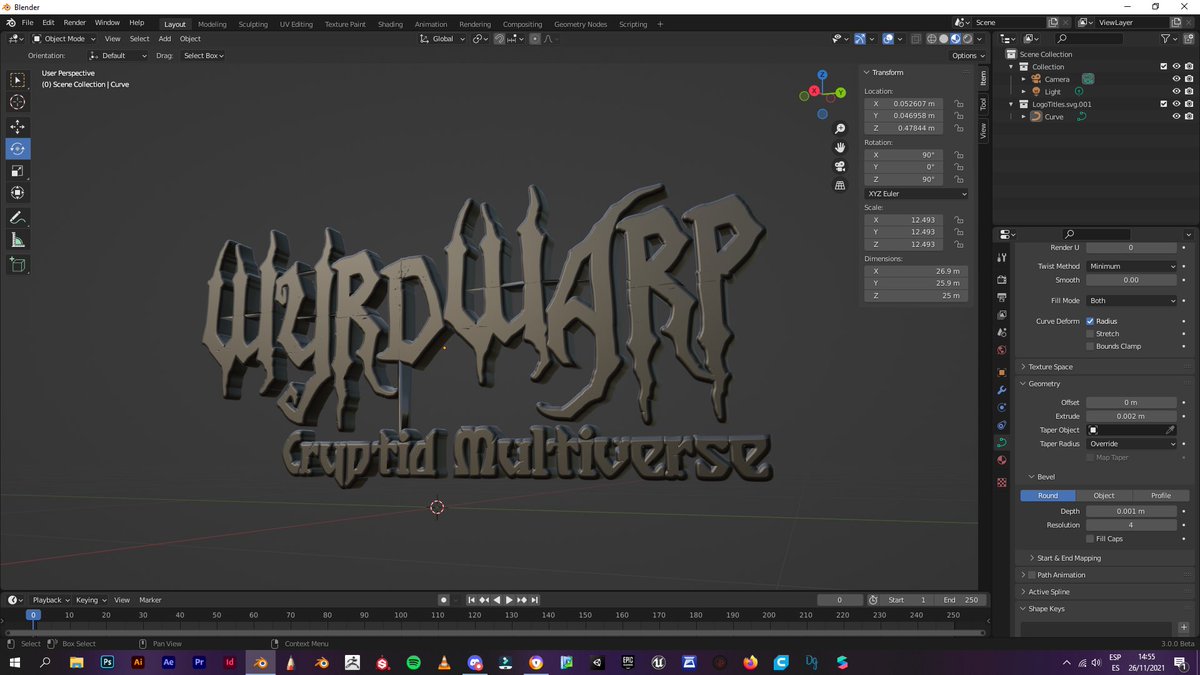Select the Cursor tool in the toolbar

point(18,102)
